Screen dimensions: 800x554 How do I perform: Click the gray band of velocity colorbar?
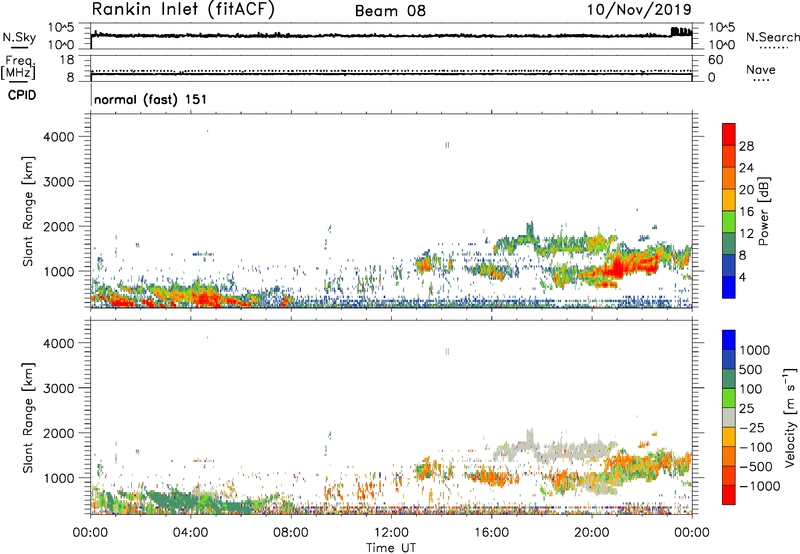(x=729, y=417)
